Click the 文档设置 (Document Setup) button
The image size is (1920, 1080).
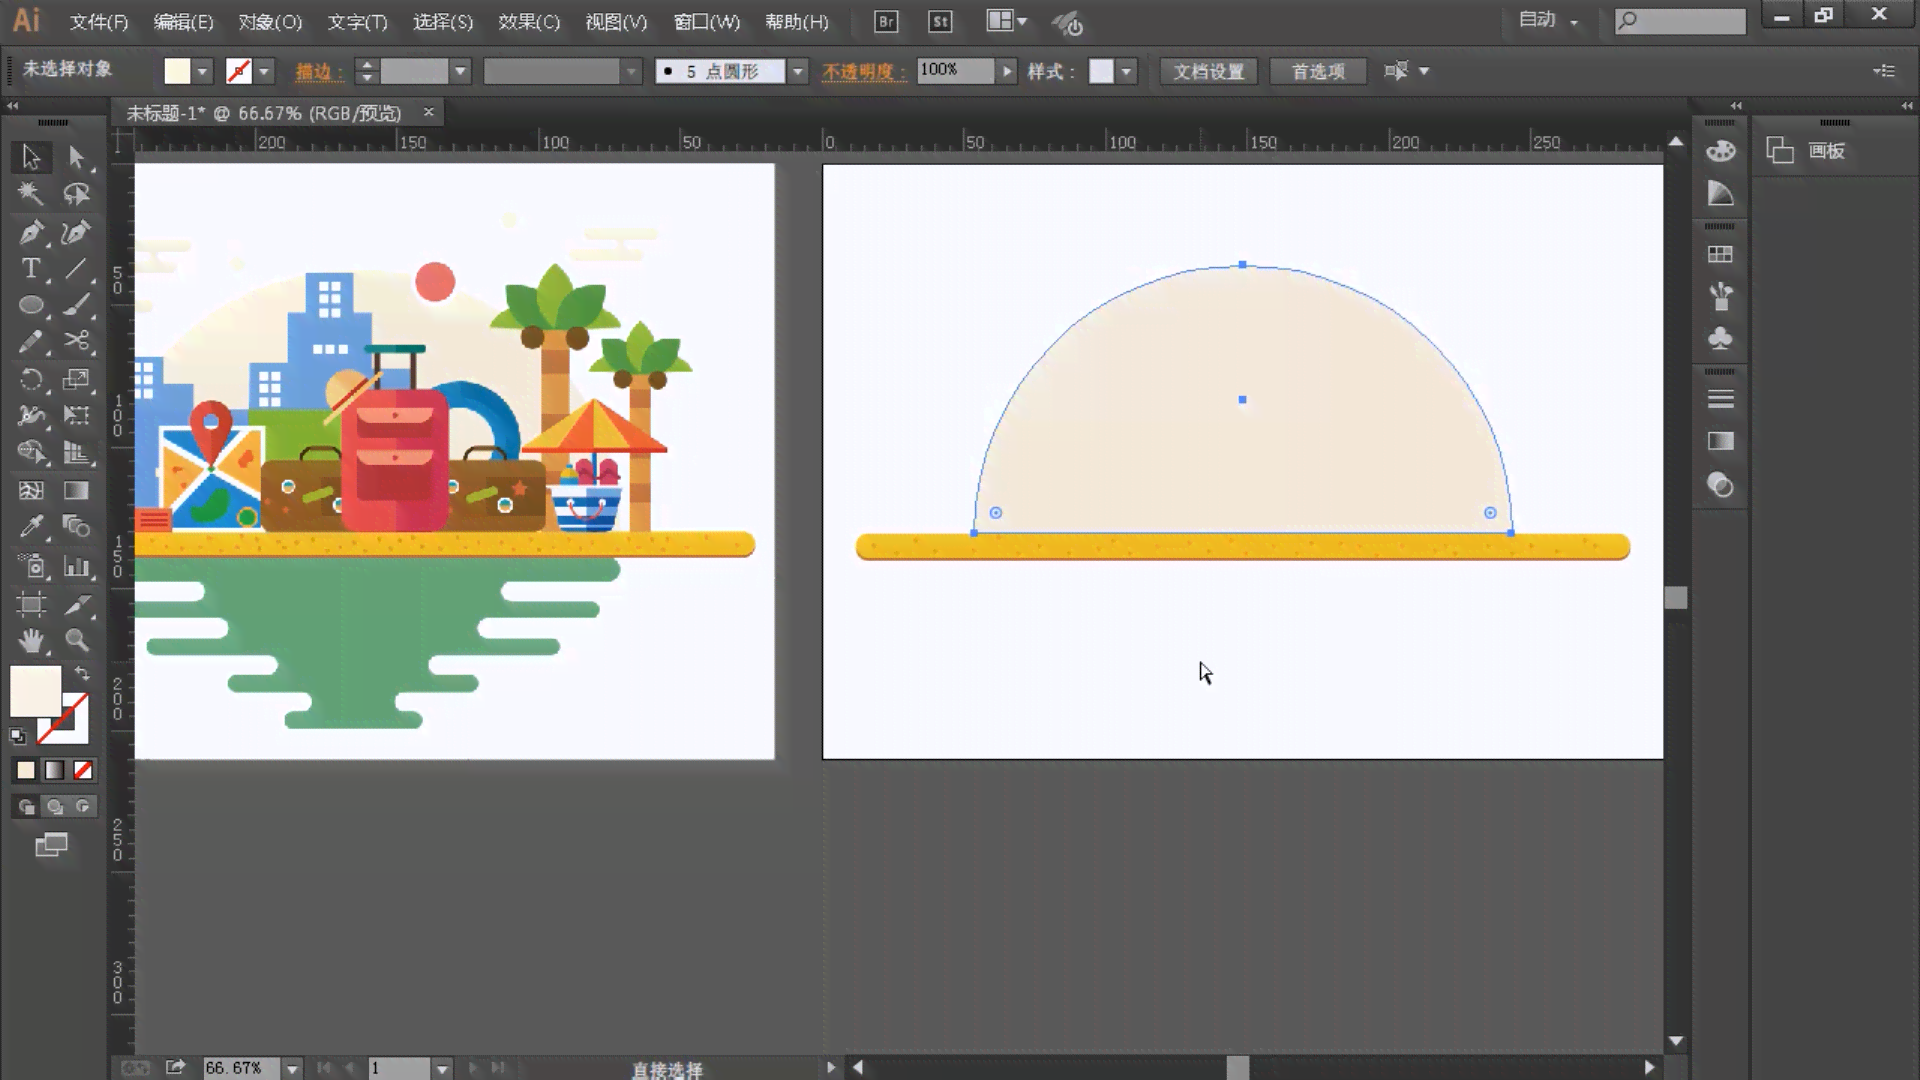click(1209, 70)
